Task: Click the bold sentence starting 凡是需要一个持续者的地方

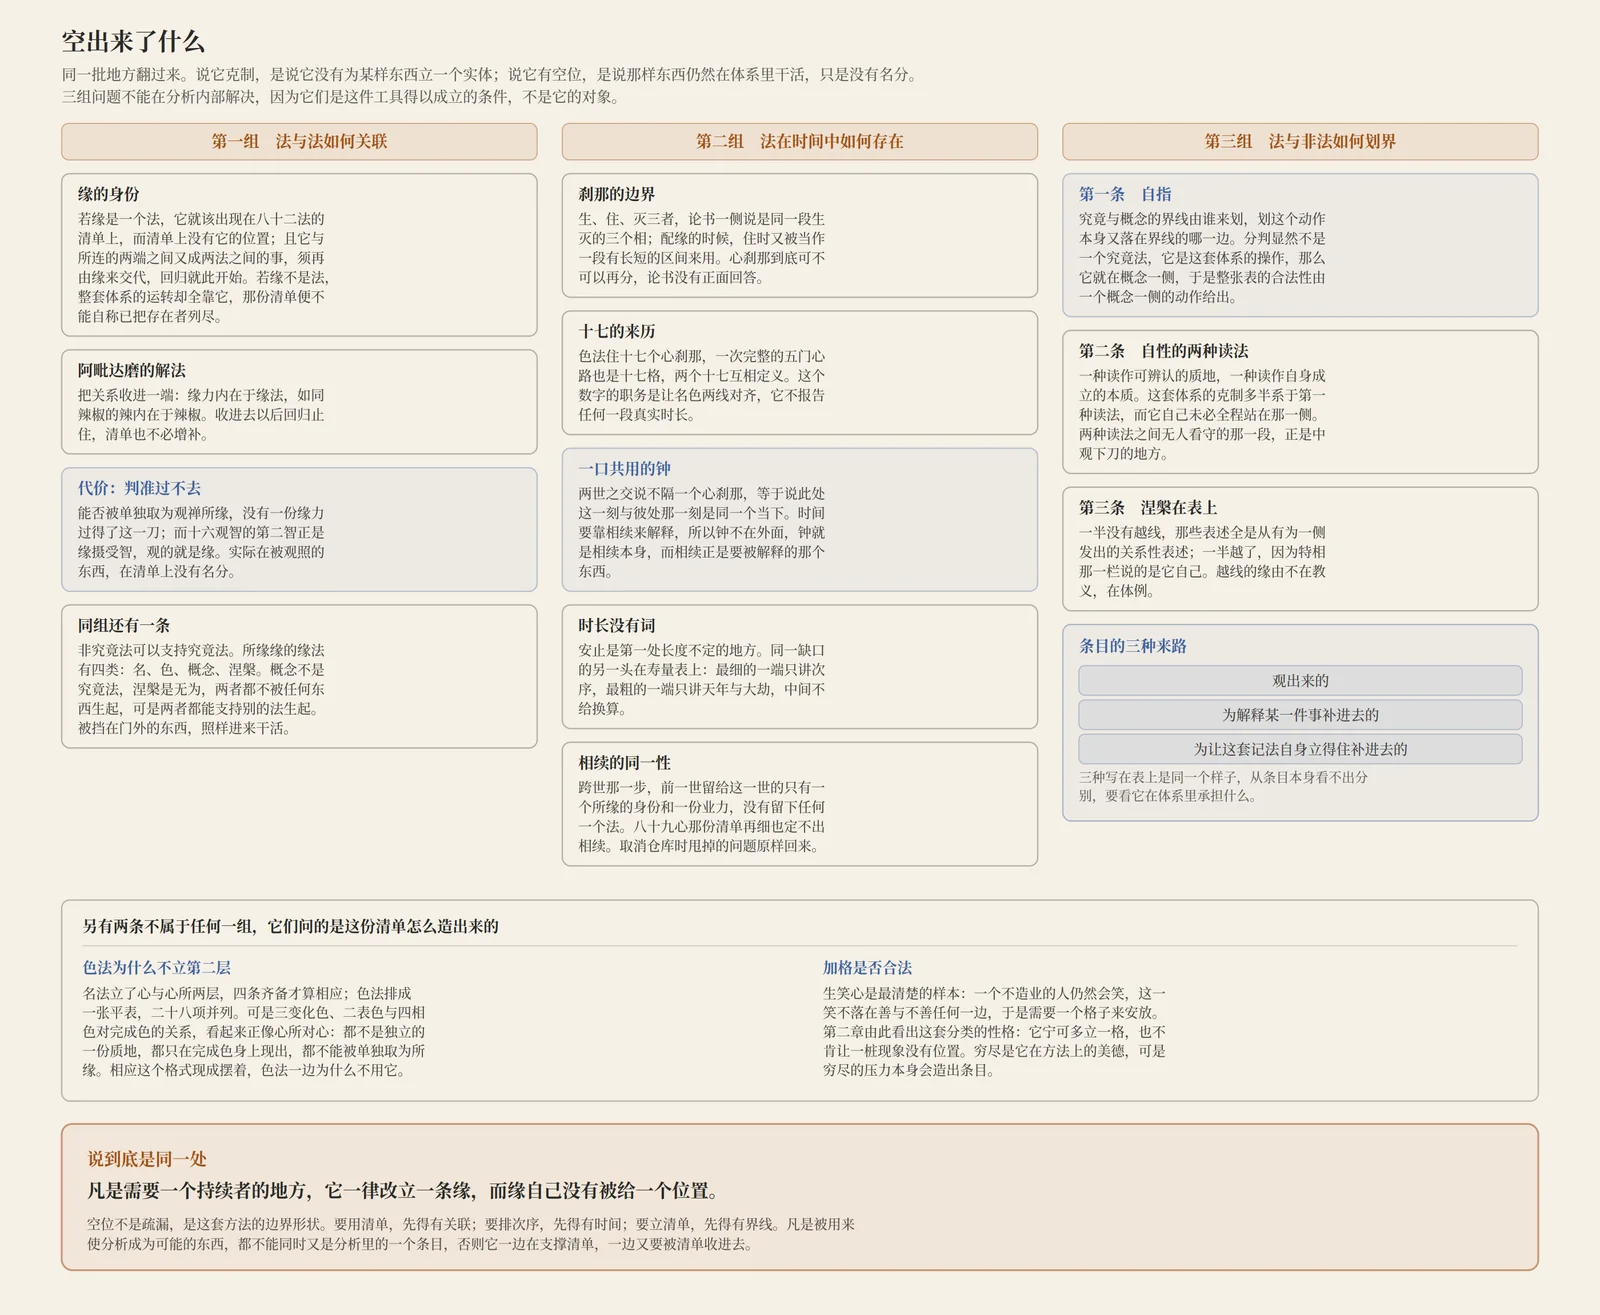Action: click(402, 1191)
